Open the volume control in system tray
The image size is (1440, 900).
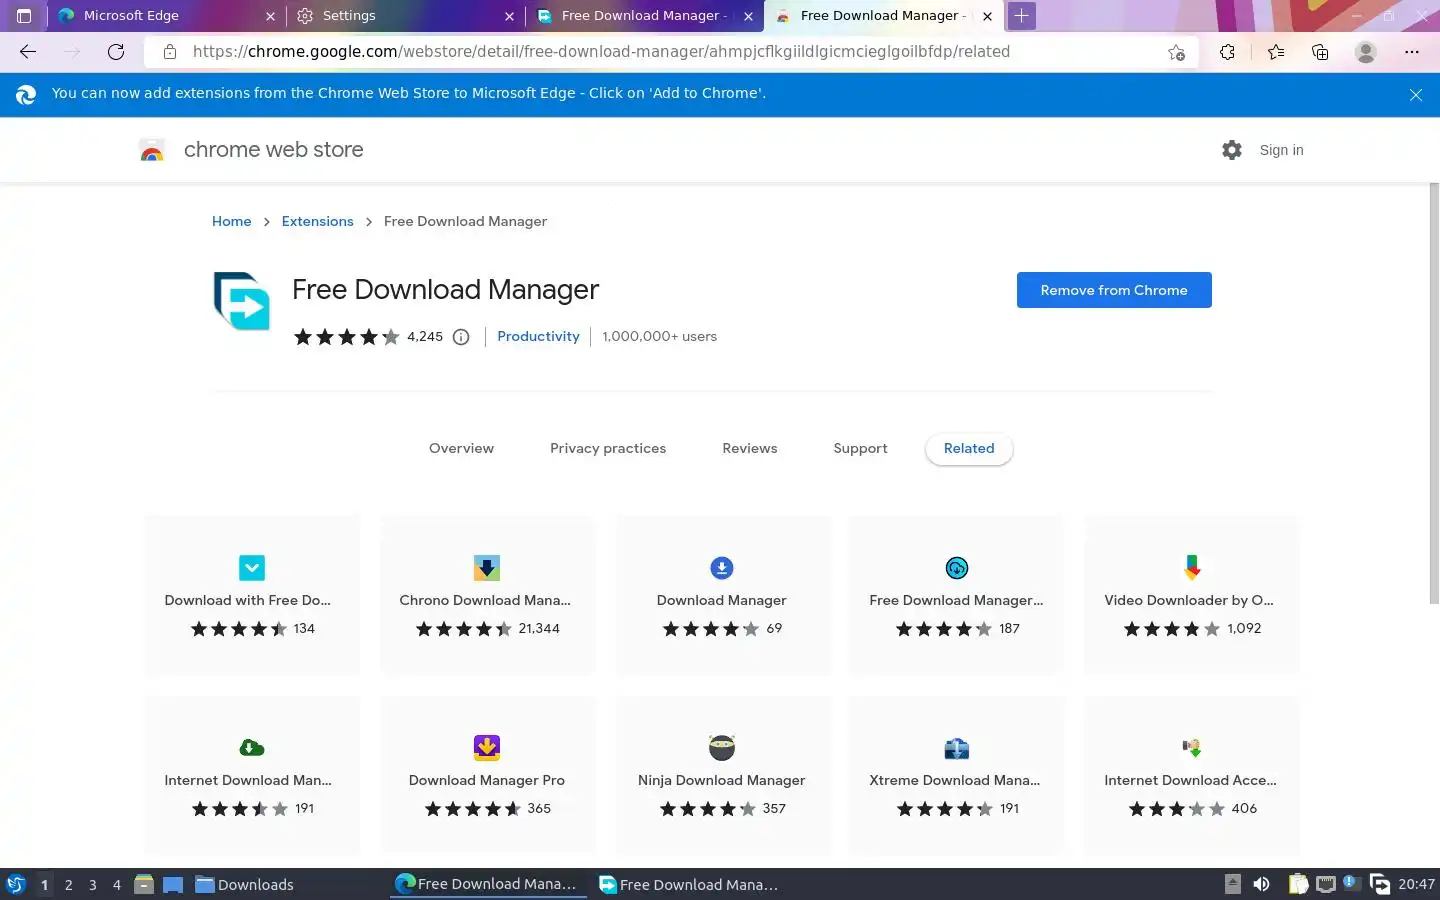coord(1262,884)
